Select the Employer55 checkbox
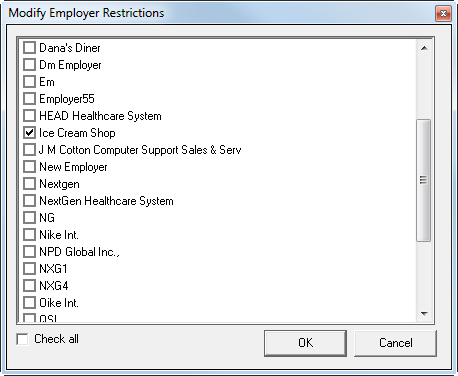The image size is (458, 376). pos(29,99)
